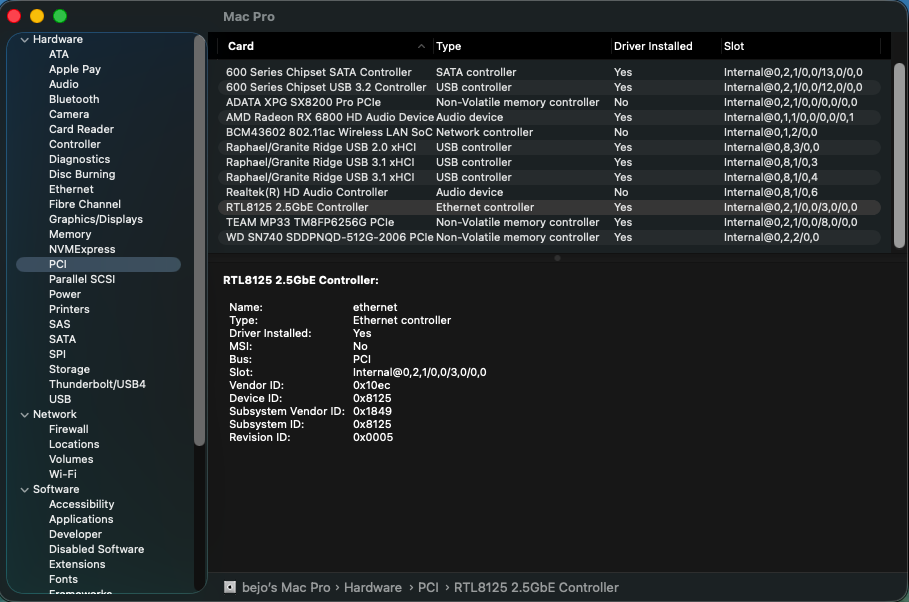Open USB in the sidebar

(60, 400)
